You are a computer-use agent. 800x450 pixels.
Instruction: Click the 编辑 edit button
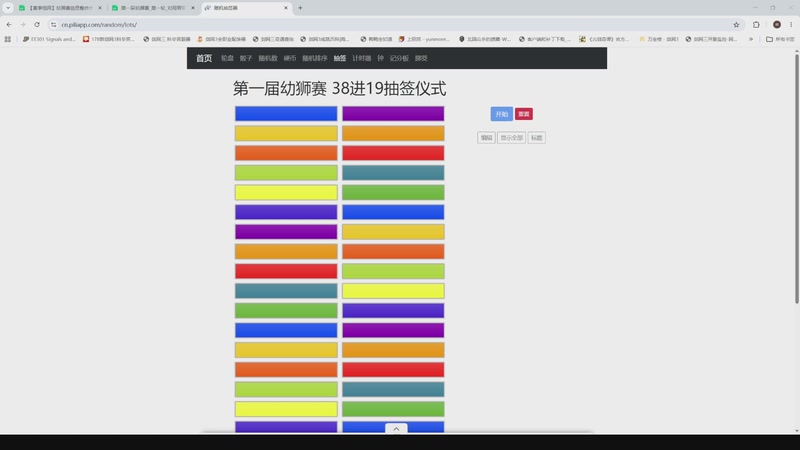(486, 138)
